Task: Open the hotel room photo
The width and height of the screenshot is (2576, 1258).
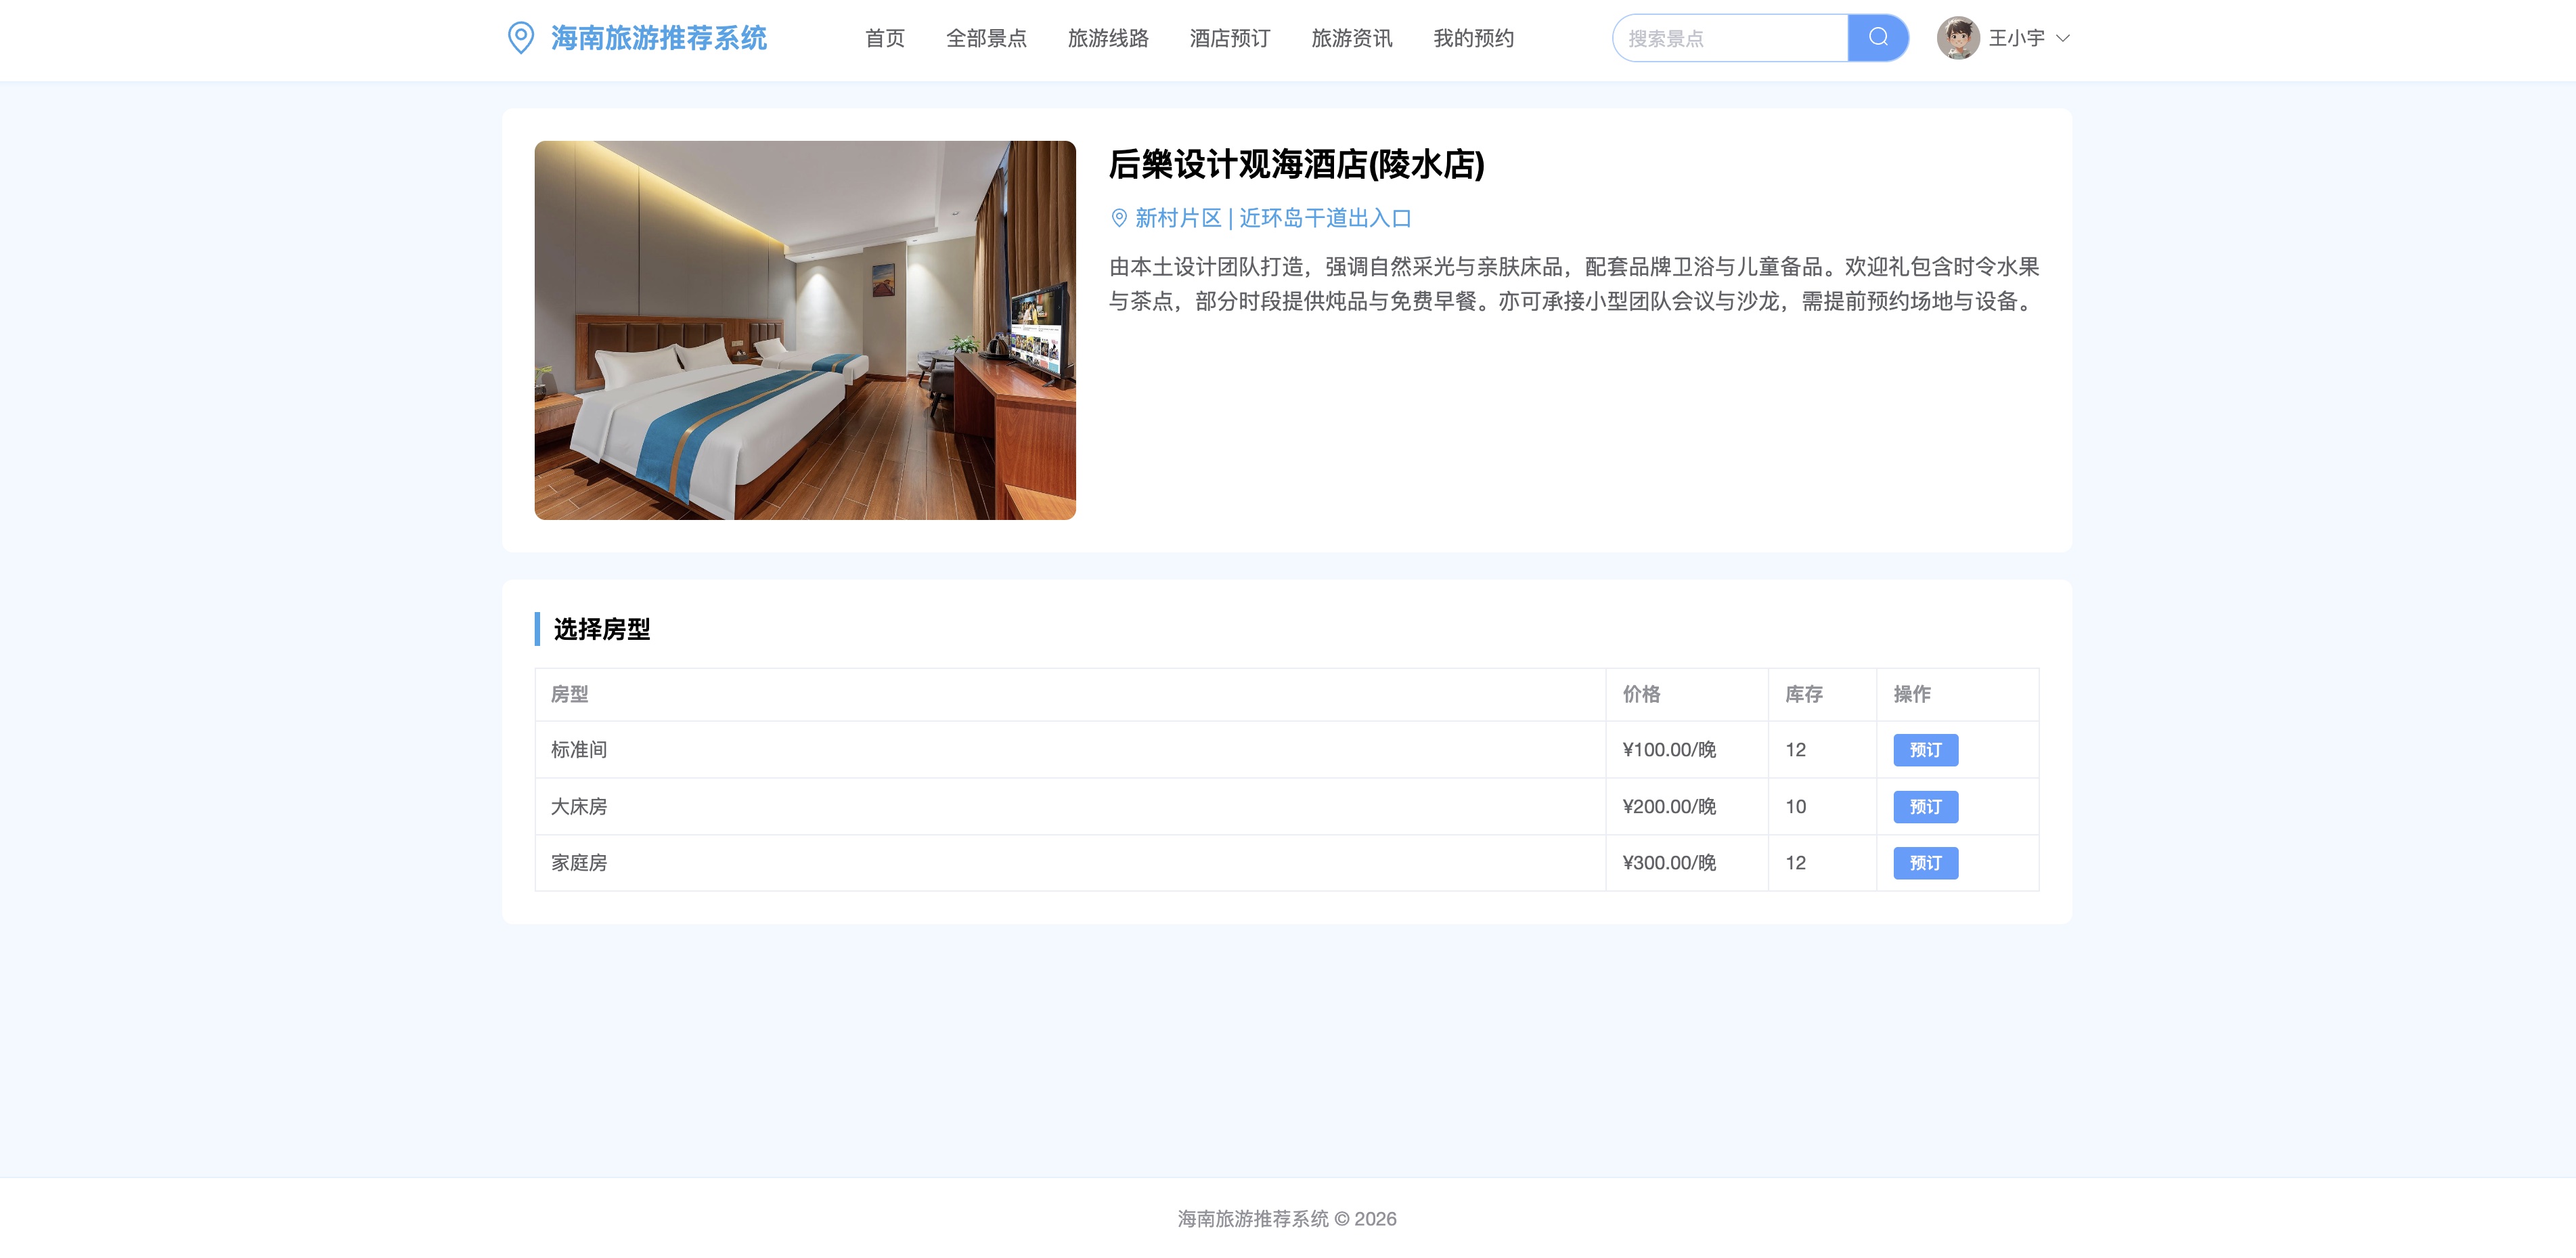Action: [805, 330]
